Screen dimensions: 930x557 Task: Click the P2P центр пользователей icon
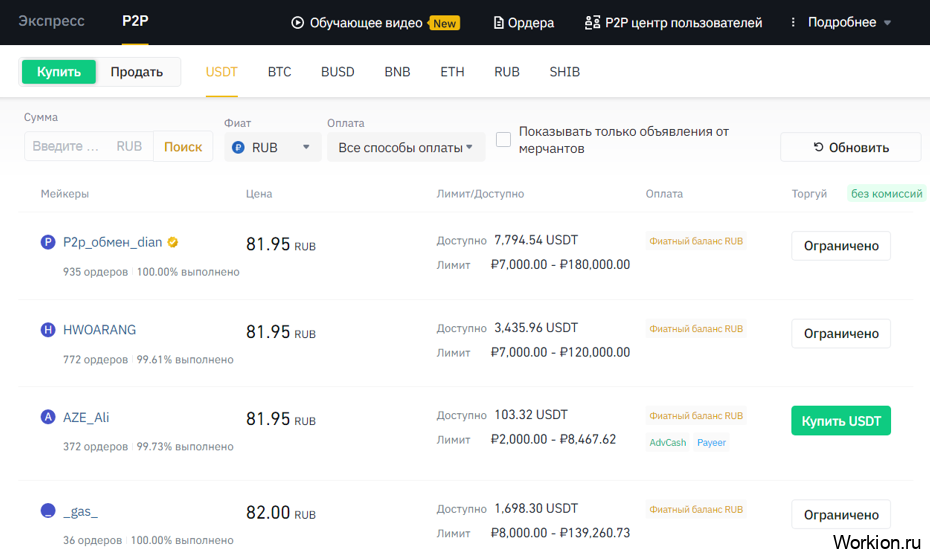tap(592, 23)
